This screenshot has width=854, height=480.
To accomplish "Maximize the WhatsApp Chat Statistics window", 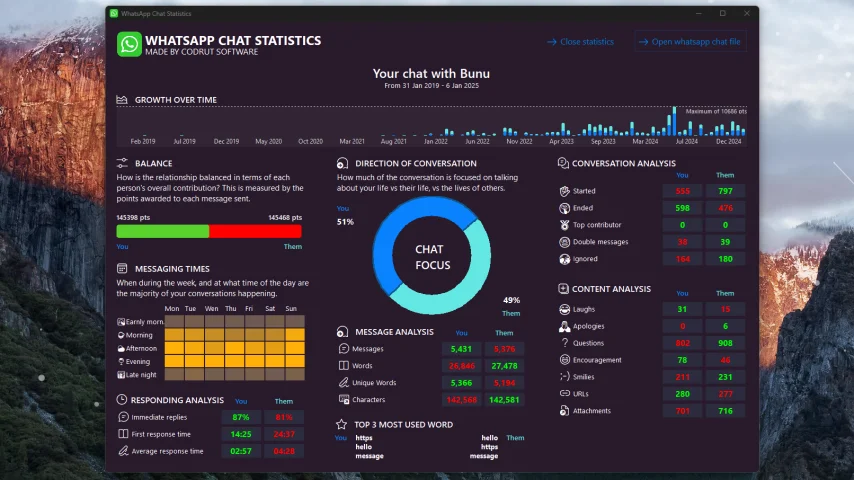I will pos(722,13).
